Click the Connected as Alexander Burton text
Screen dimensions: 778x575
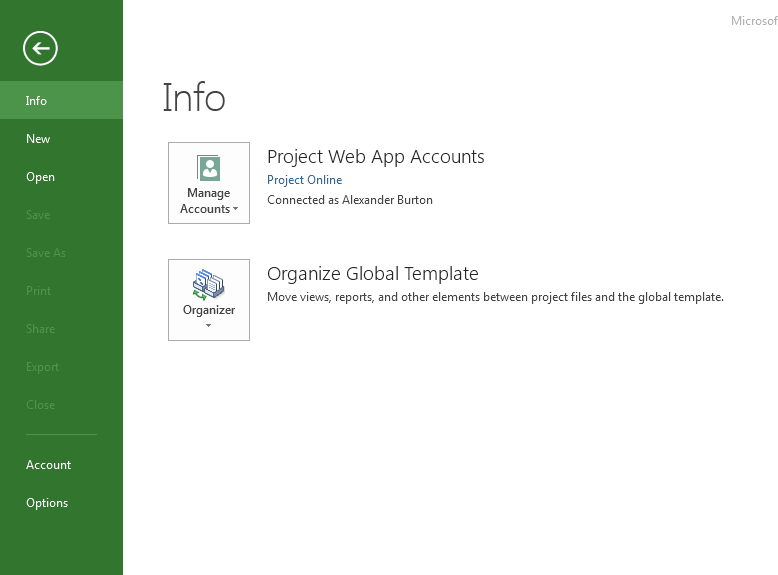click(350, 200)
